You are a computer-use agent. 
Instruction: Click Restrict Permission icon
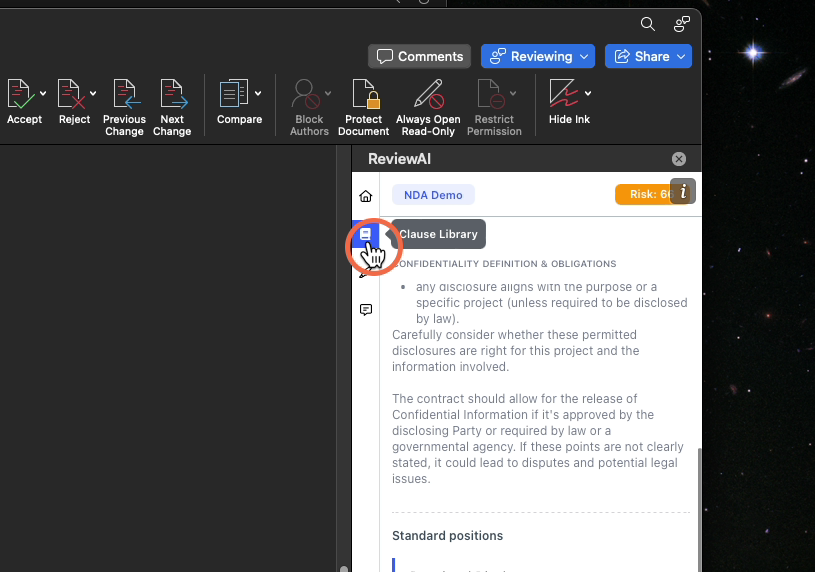point(491,94)
